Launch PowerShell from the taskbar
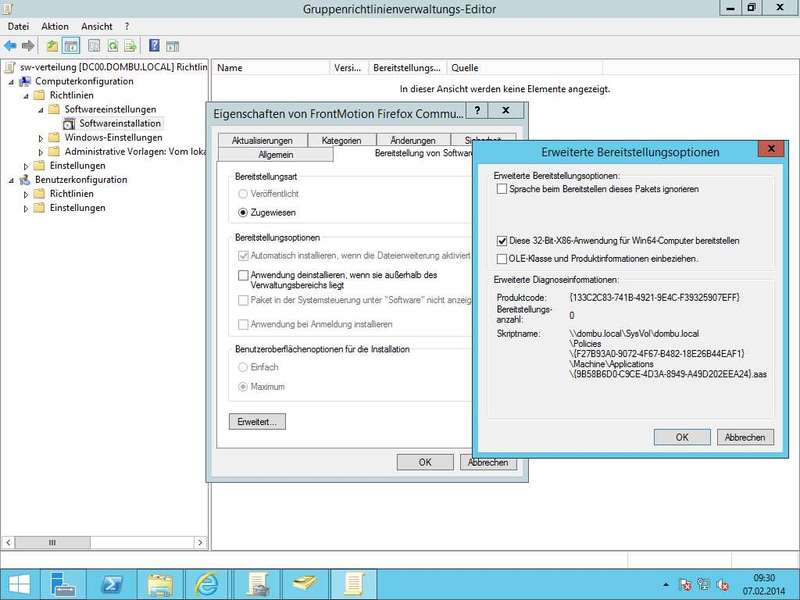 (x=112, y=583)
